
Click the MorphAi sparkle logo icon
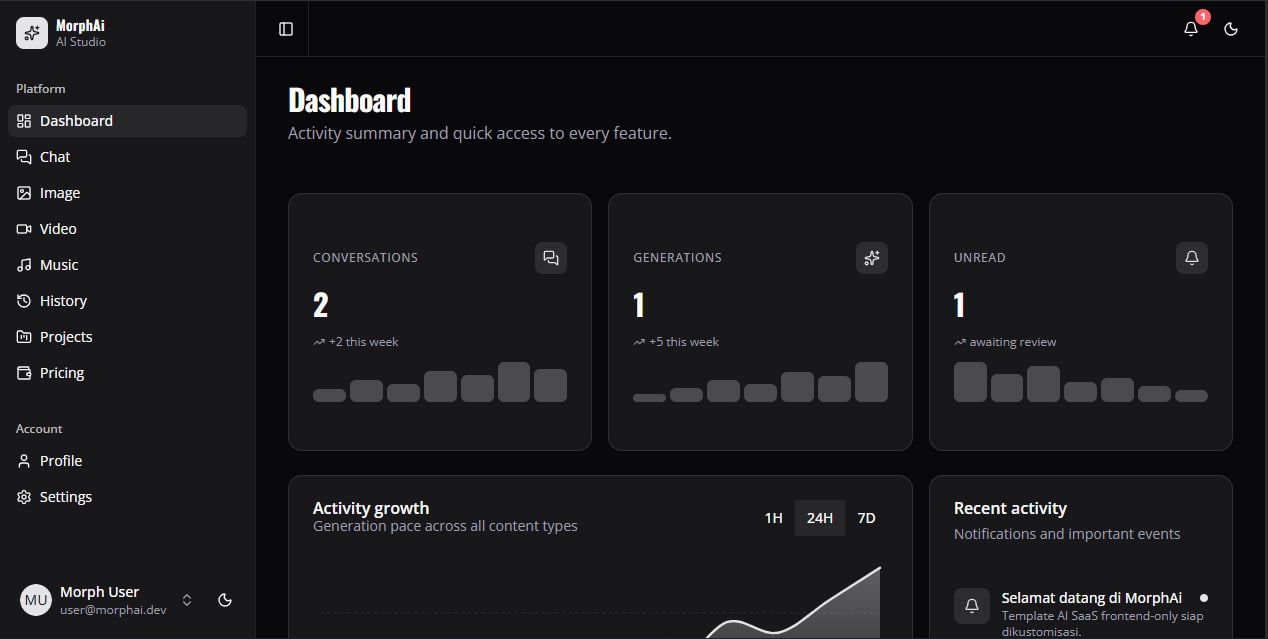coord(32,33)
